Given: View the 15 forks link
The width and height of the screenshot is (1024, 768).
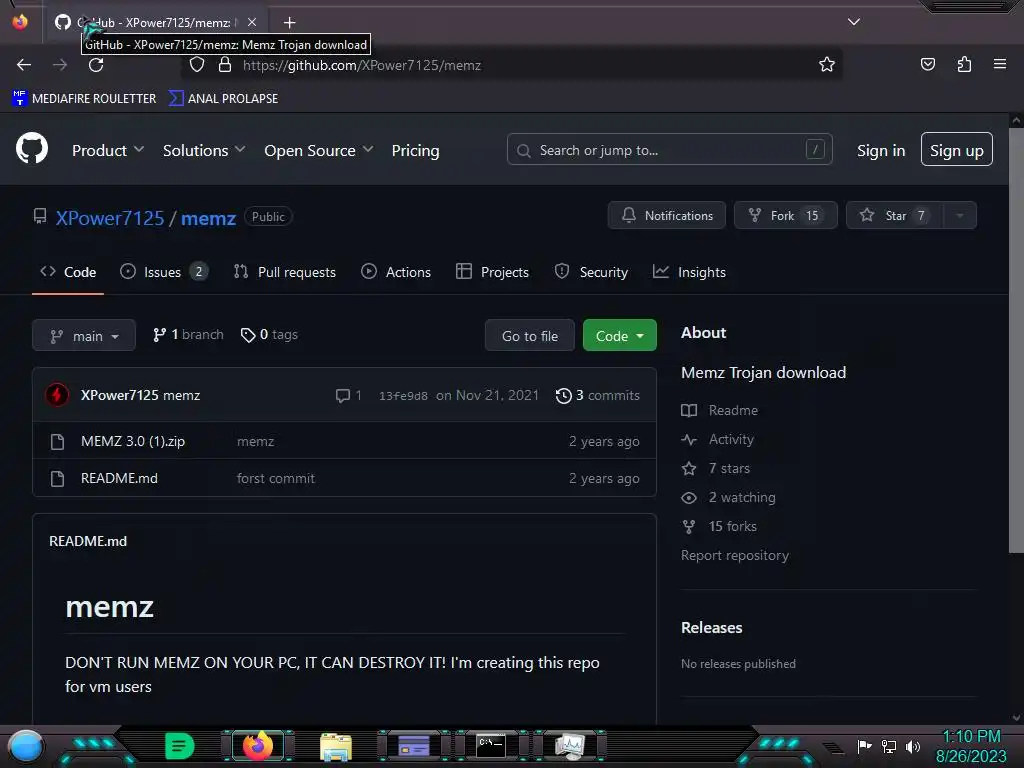Looking at the screenshot, I should (719, 526).
